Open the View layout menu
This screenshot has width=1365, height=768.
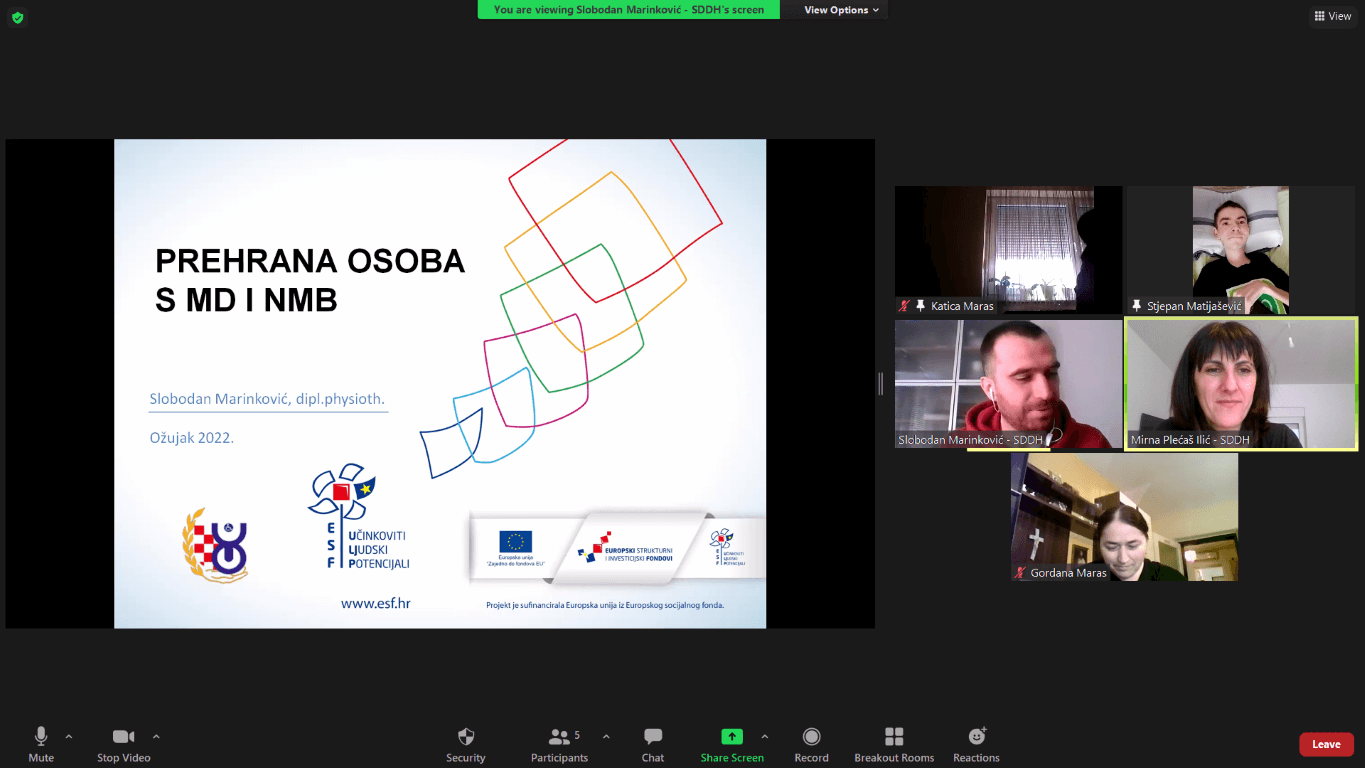click(x=1332, y=16)
